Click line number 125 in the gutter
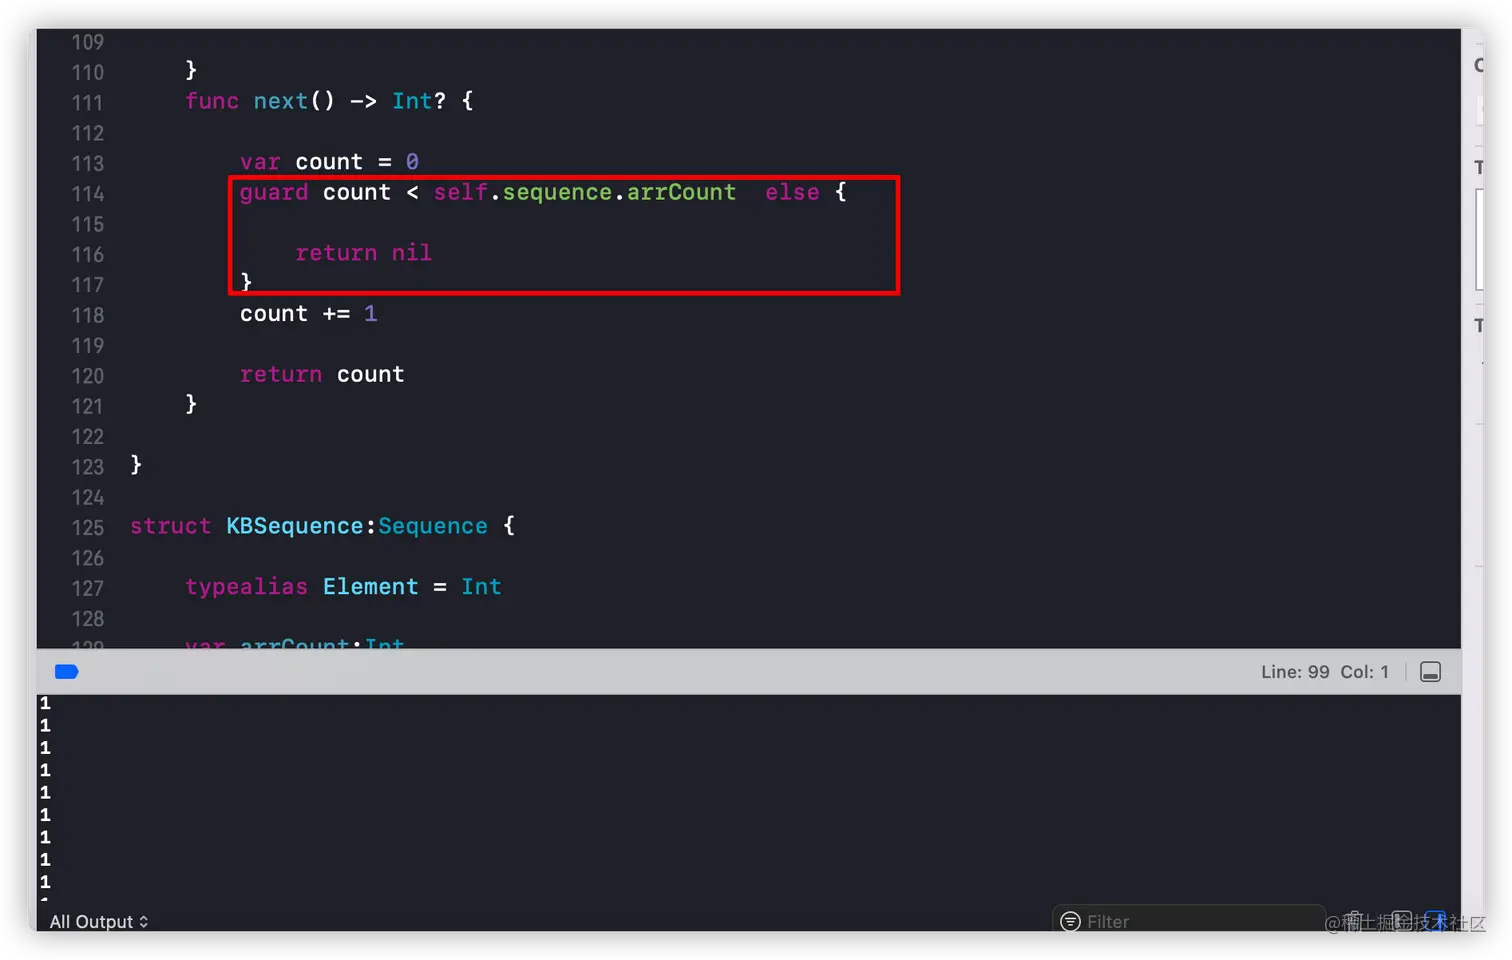 point(87,528)
